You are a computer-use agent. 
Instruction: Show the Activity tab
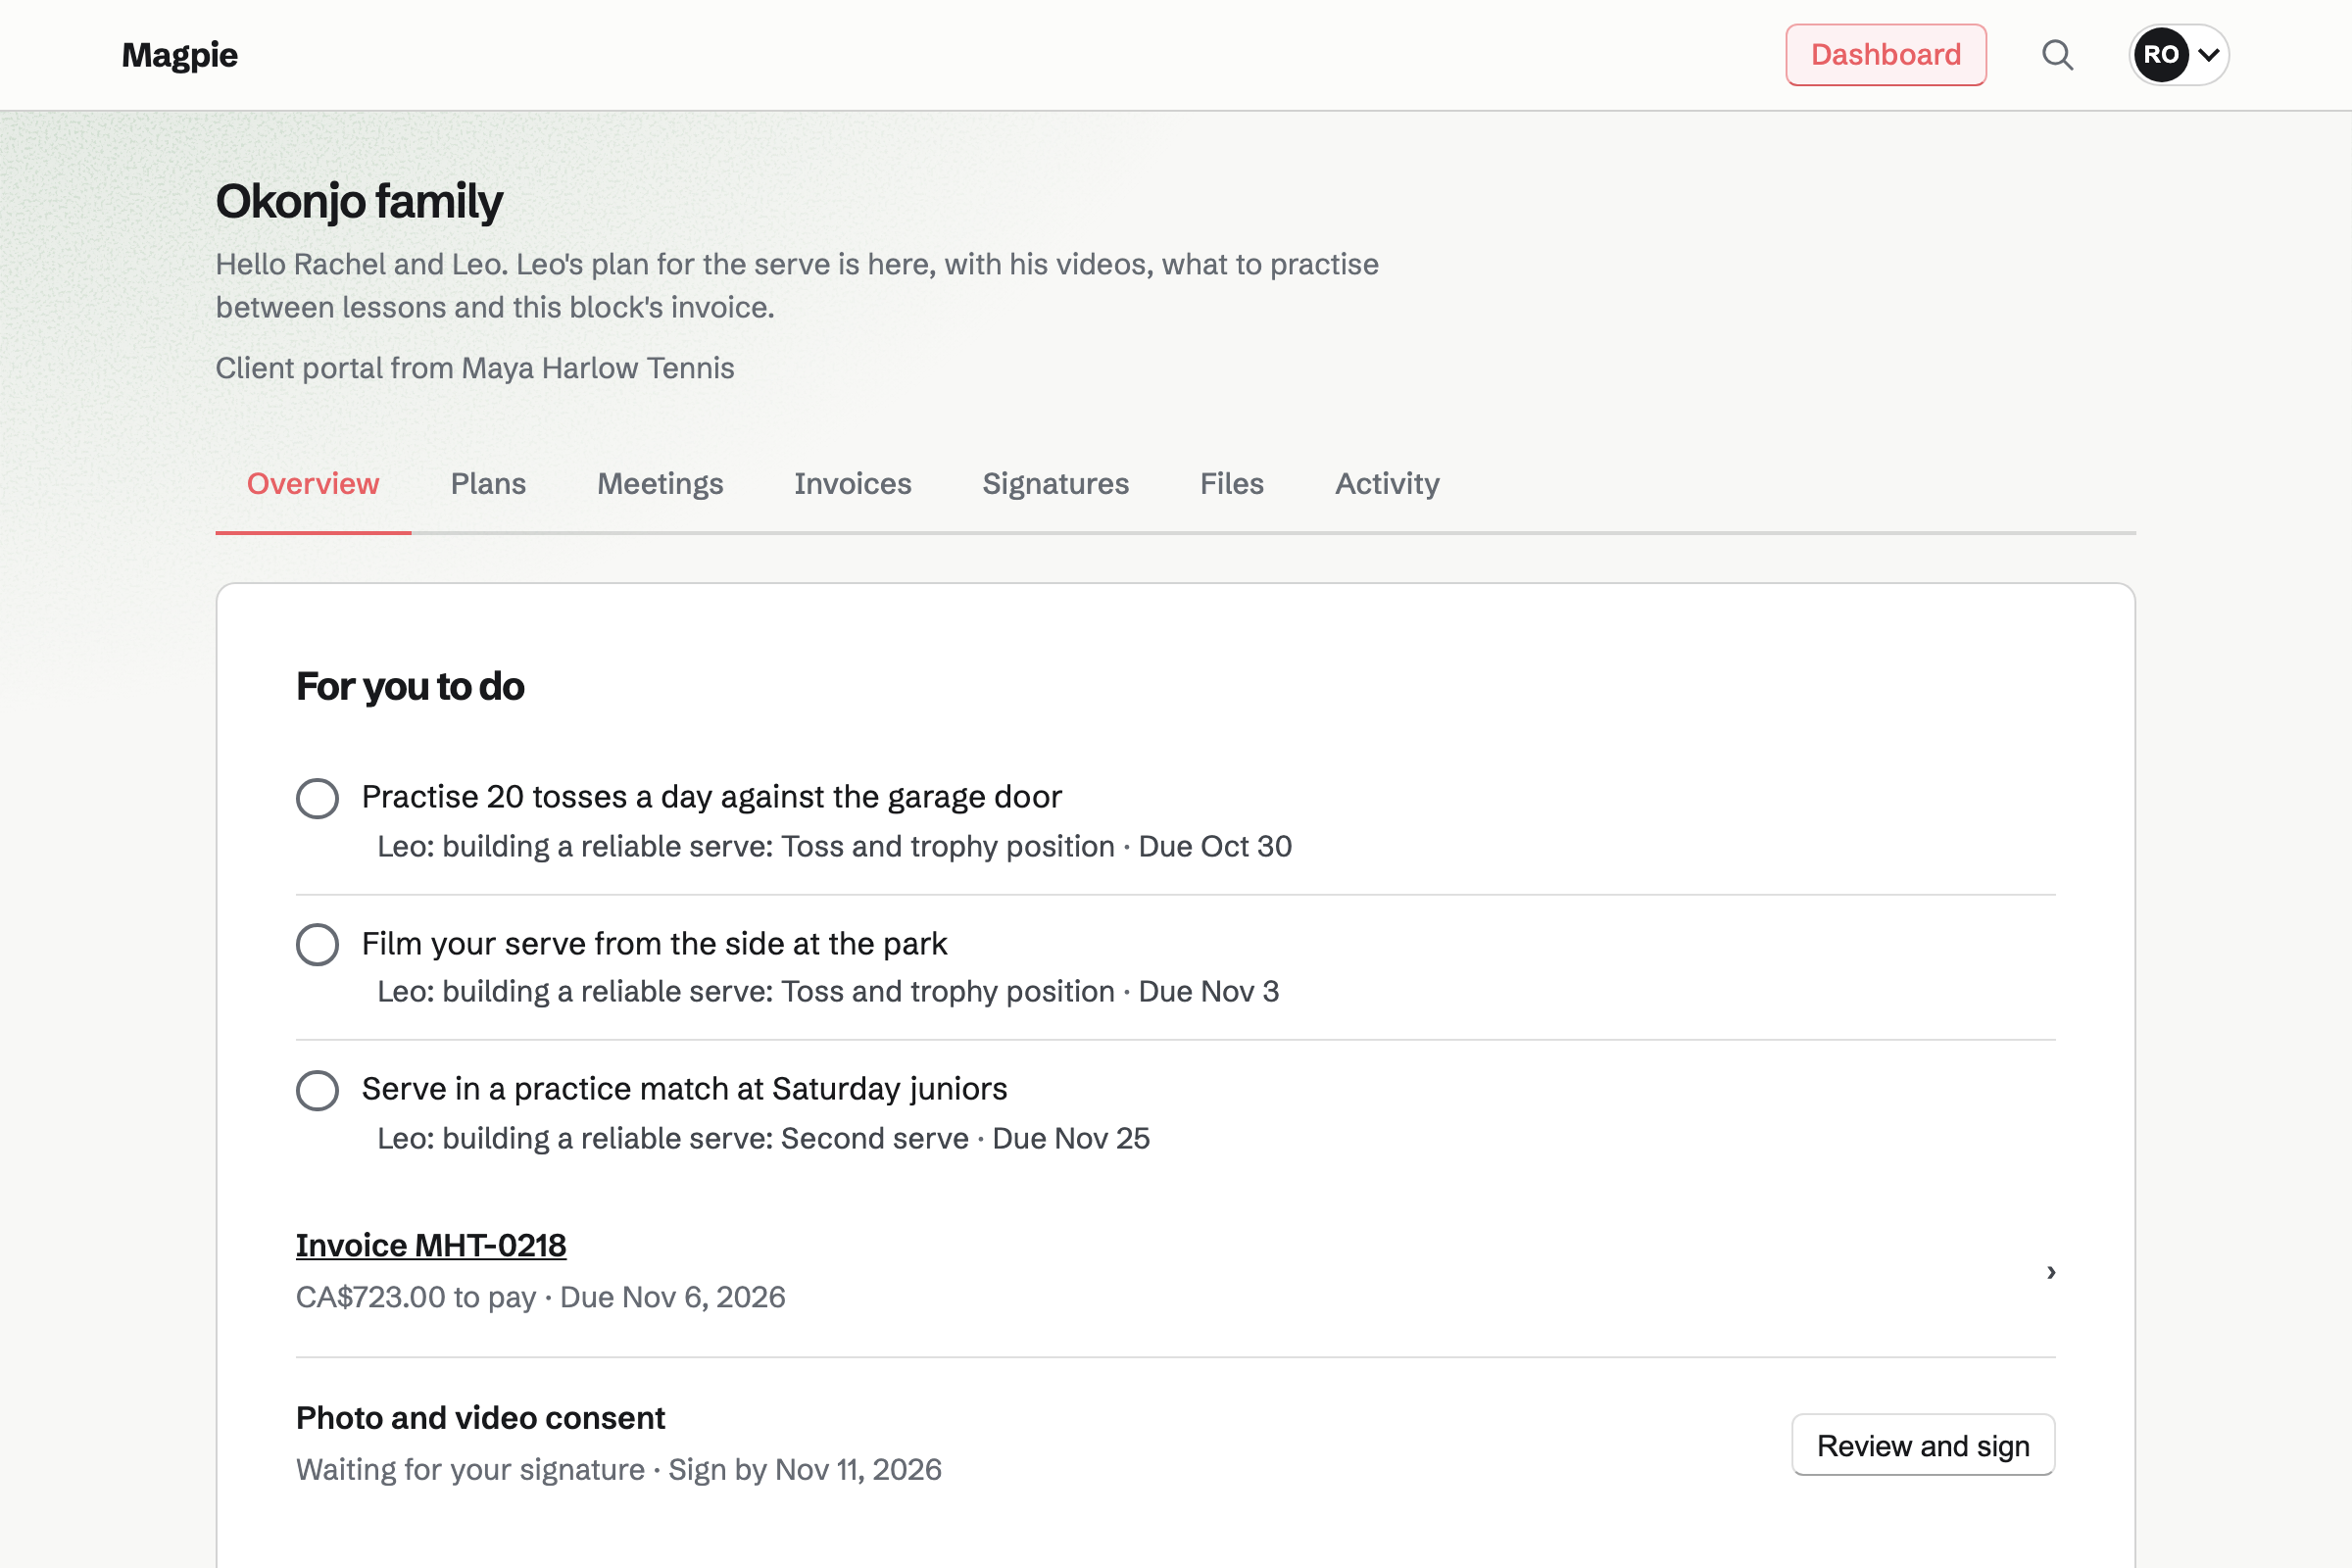pos(1386,484)
